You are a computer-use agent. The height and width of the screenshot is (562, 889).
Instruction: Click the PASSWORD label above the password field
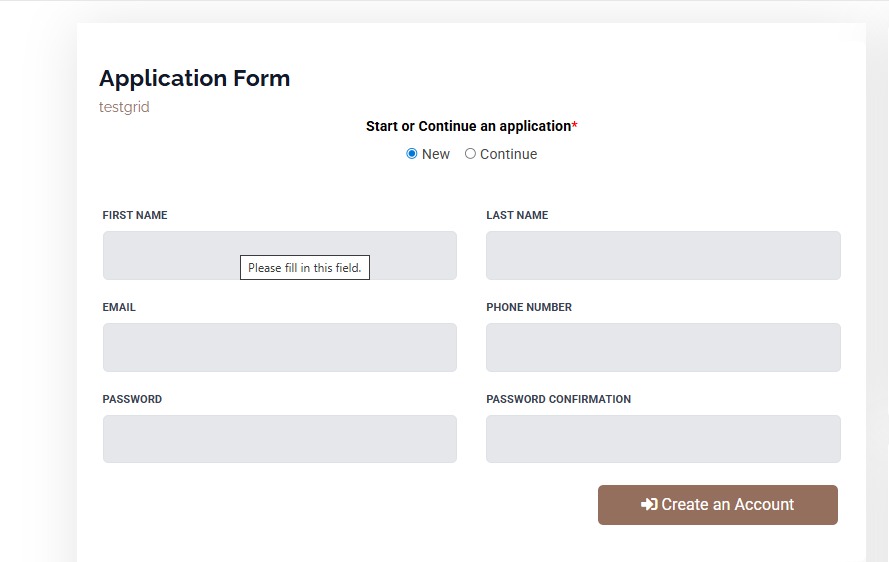pyautogui.click(x=132, y=399)
